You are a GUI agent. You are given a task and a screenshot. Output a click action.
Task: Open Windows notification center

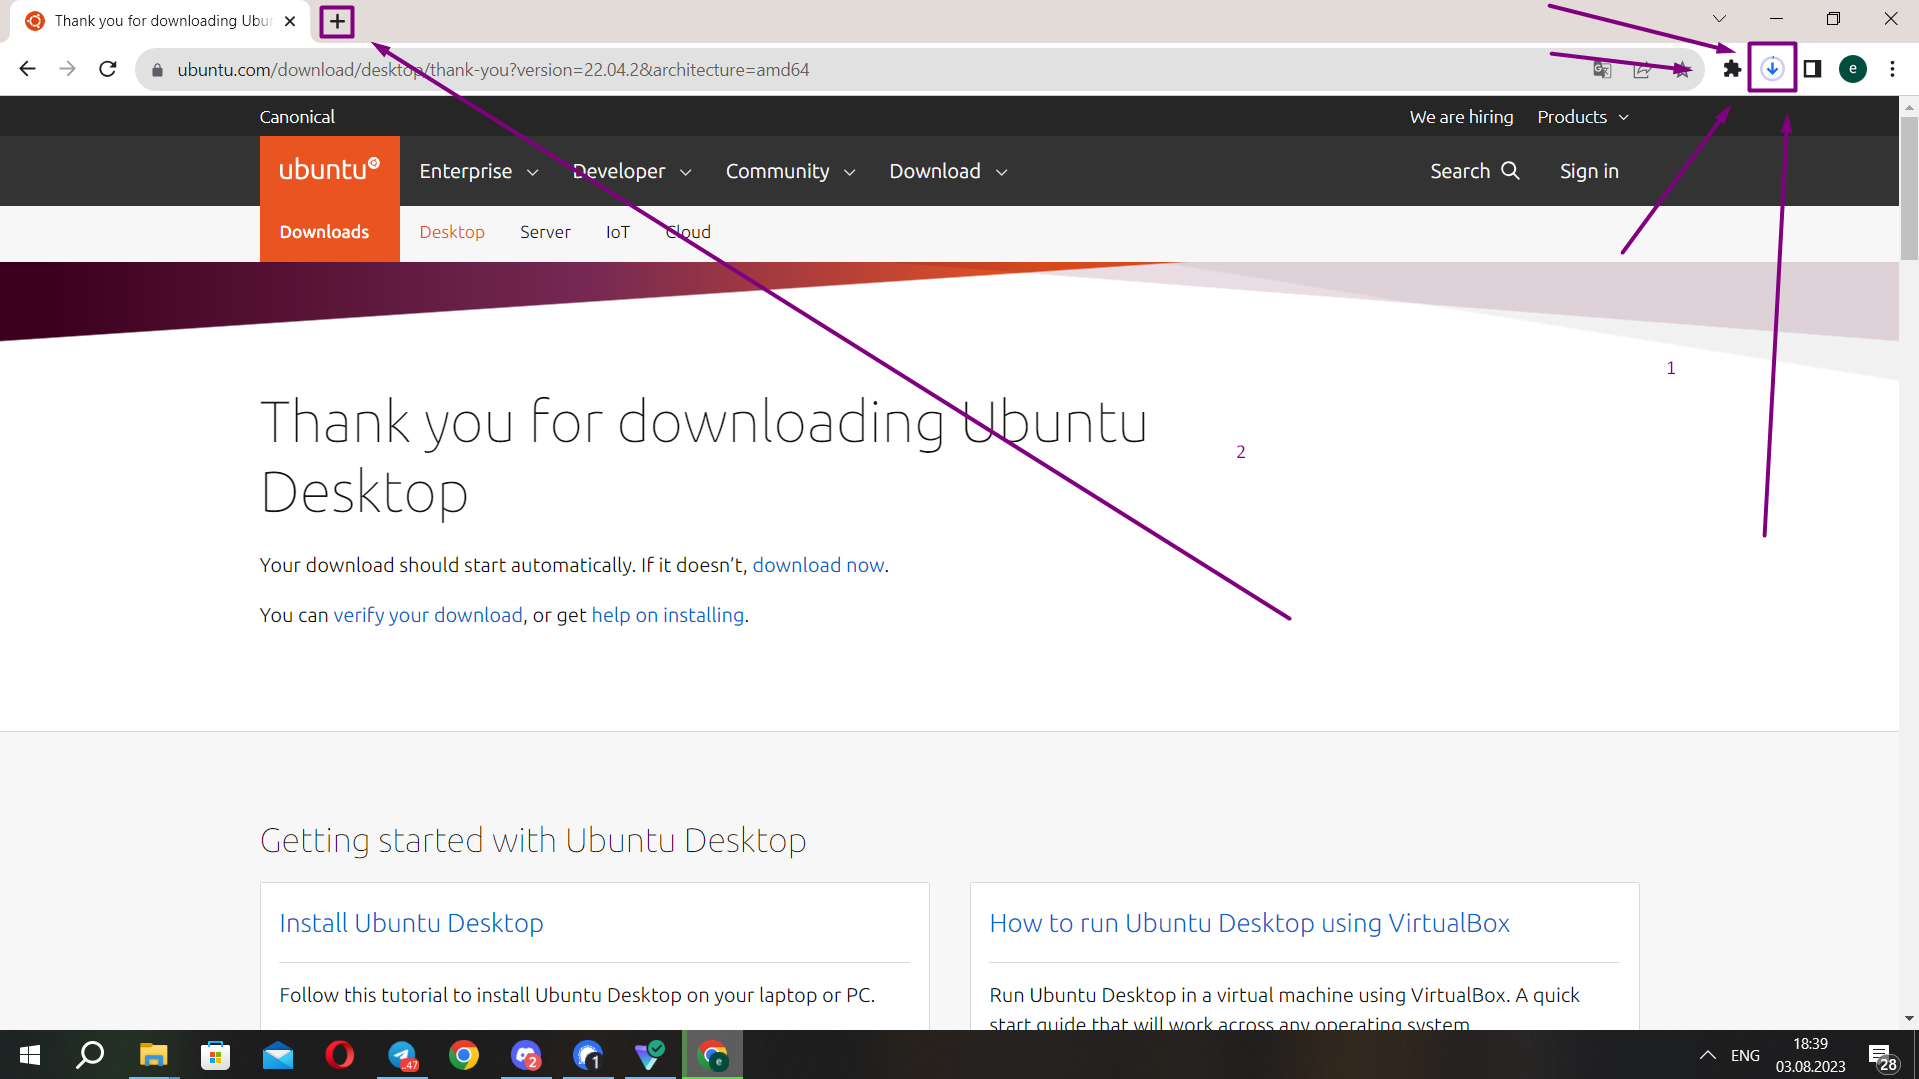coord(1884,1056)
